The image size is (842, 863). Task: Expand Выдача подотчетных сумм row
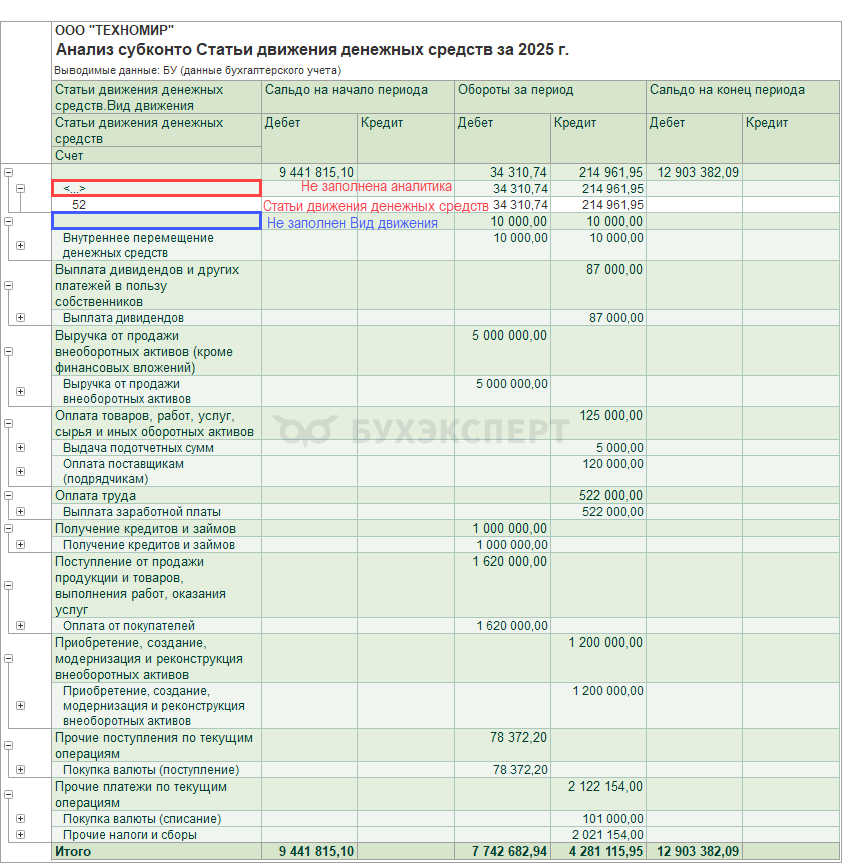click(20, 447)
